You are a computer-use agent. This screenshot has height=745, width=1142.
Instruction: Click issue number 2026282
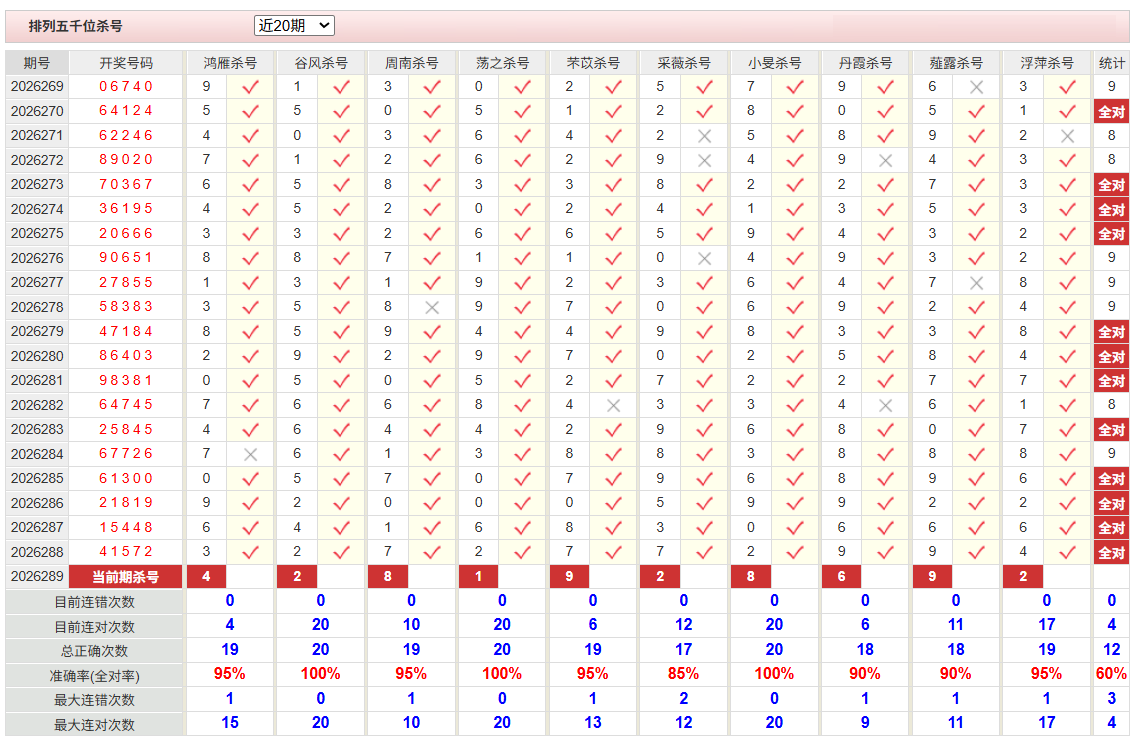[37, 405]
